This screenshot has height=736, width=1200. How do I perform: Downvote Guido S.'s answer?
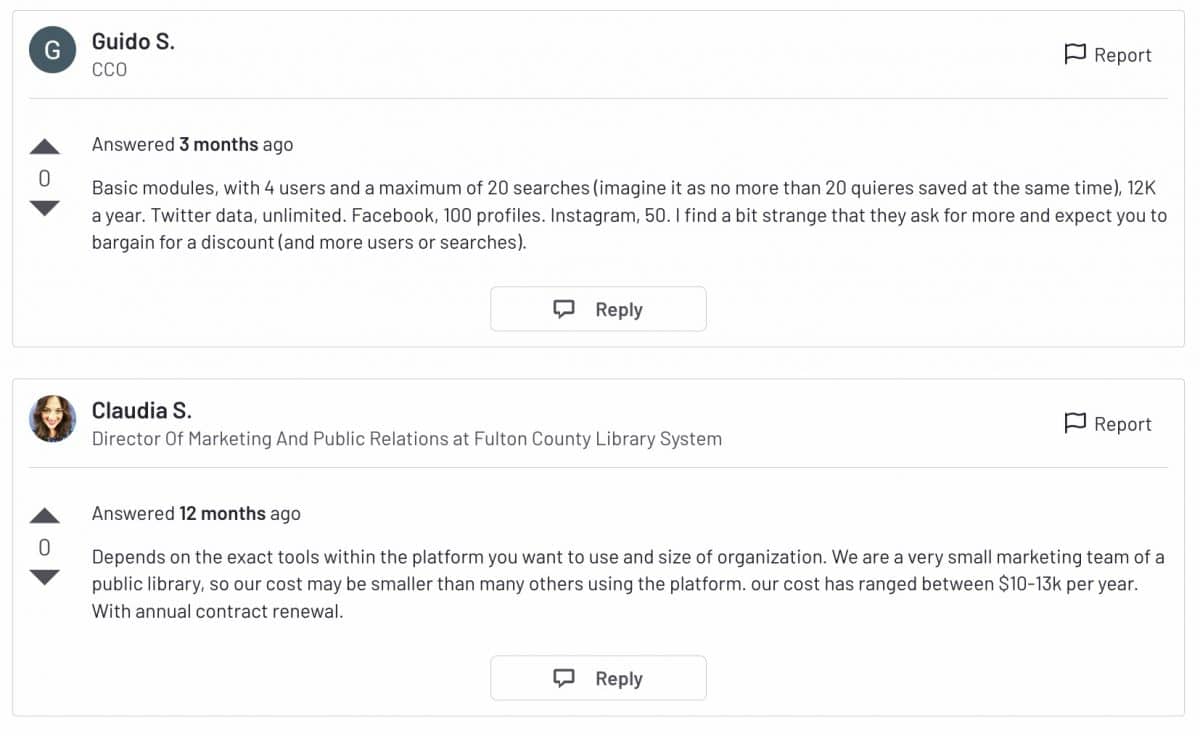click(45, 208)
